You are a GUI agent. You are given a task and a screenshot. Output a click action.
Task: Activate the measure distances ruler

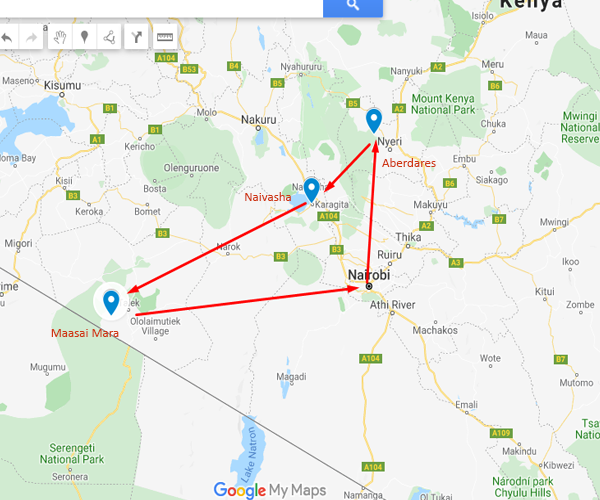click(x=165, y=37)
